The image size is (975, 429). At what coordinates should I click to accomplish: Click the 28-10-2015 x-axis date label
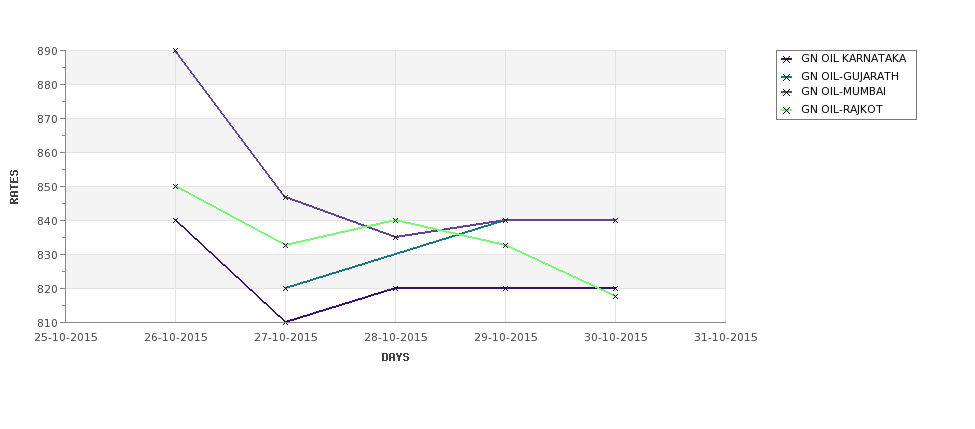[395, 338]
